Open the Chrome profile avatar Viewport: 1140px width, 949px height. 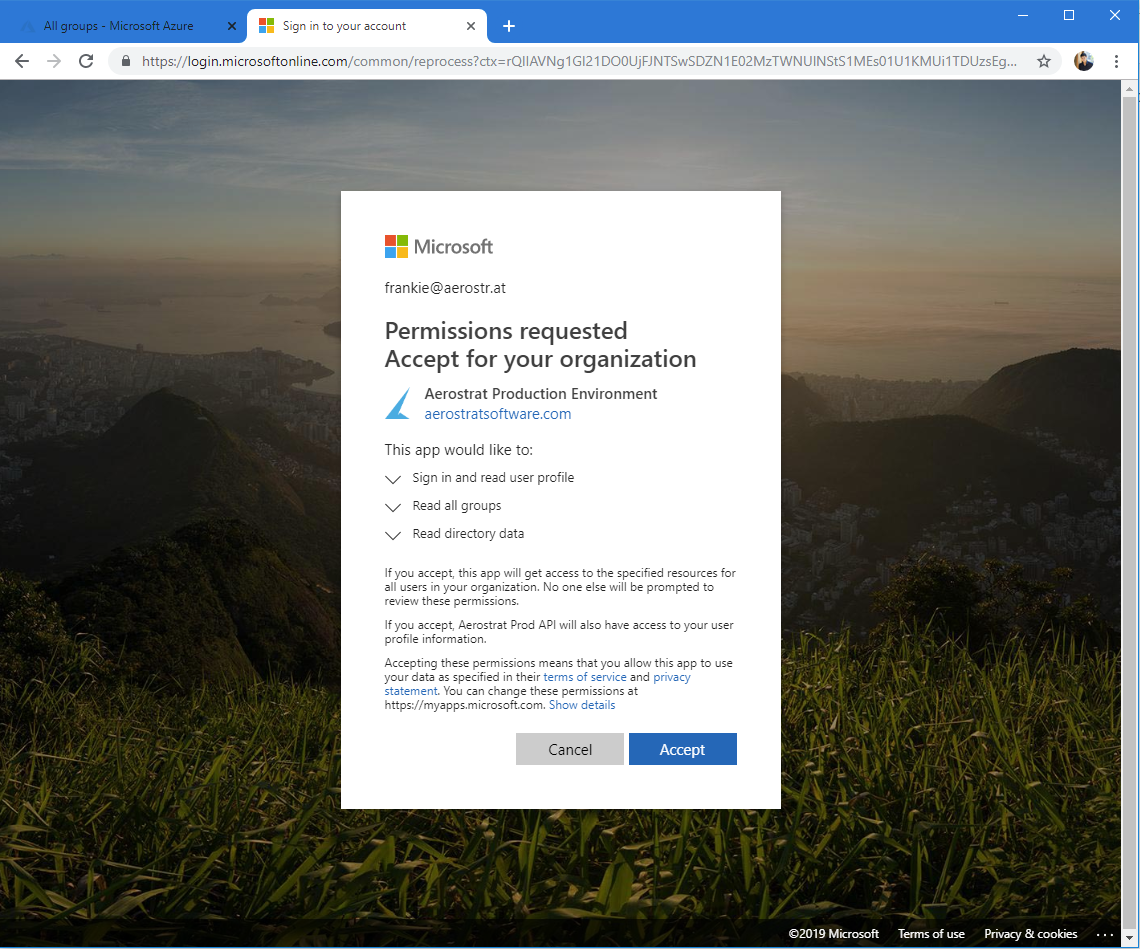click(1083, 61)
